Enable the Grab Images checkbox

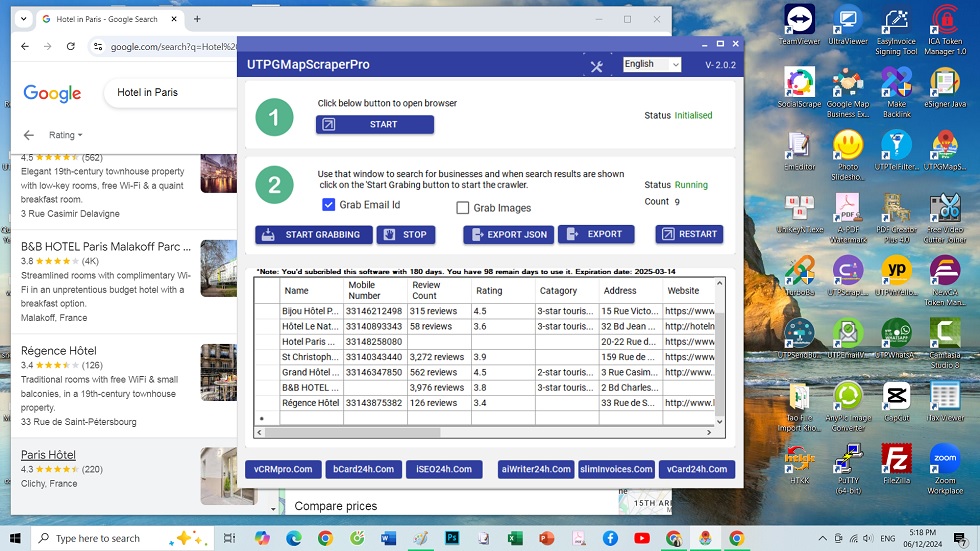(463, 208)
